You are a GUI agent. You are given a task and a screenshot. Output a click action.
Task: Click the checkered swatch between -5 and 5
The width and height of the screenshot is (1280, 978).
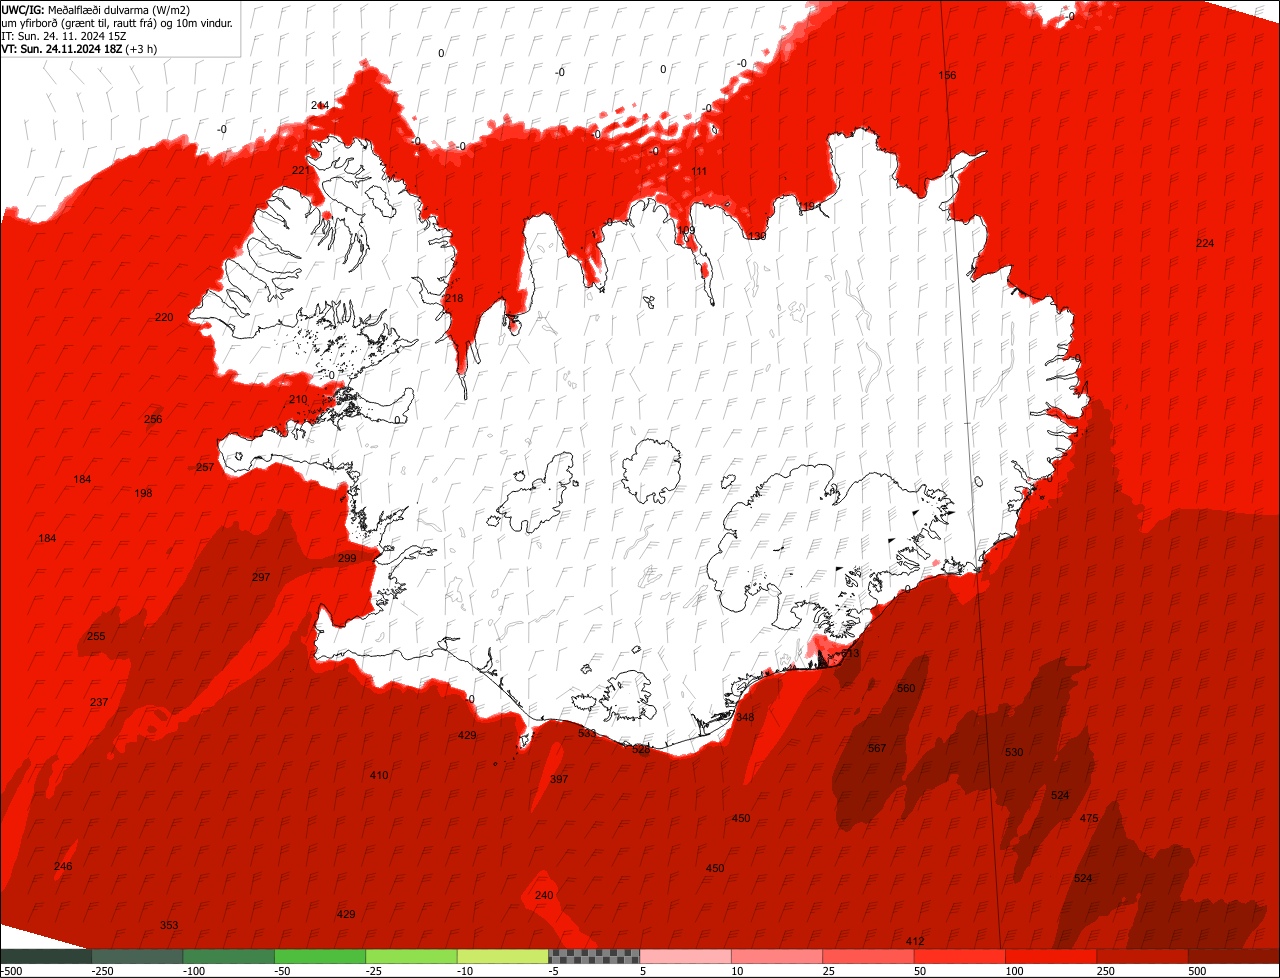pos(594,956)
